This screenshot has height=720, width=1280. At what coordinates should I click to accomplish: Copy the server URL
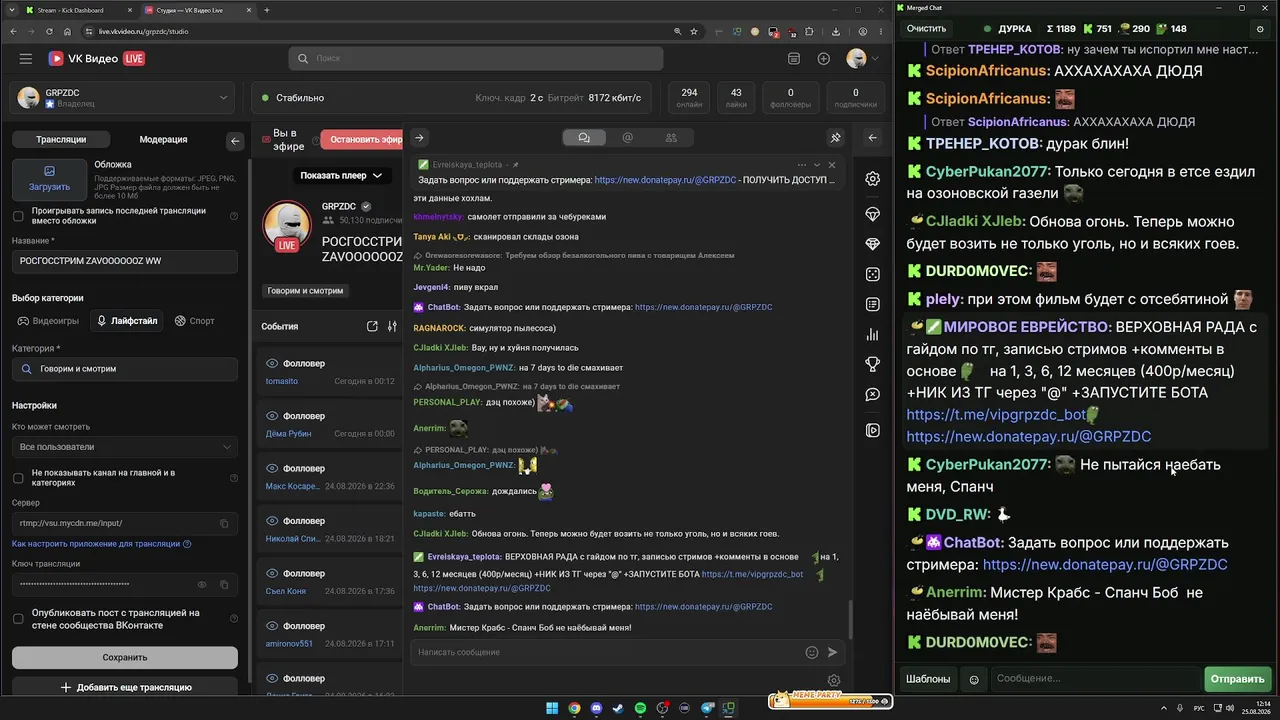[x=224, y=523]
